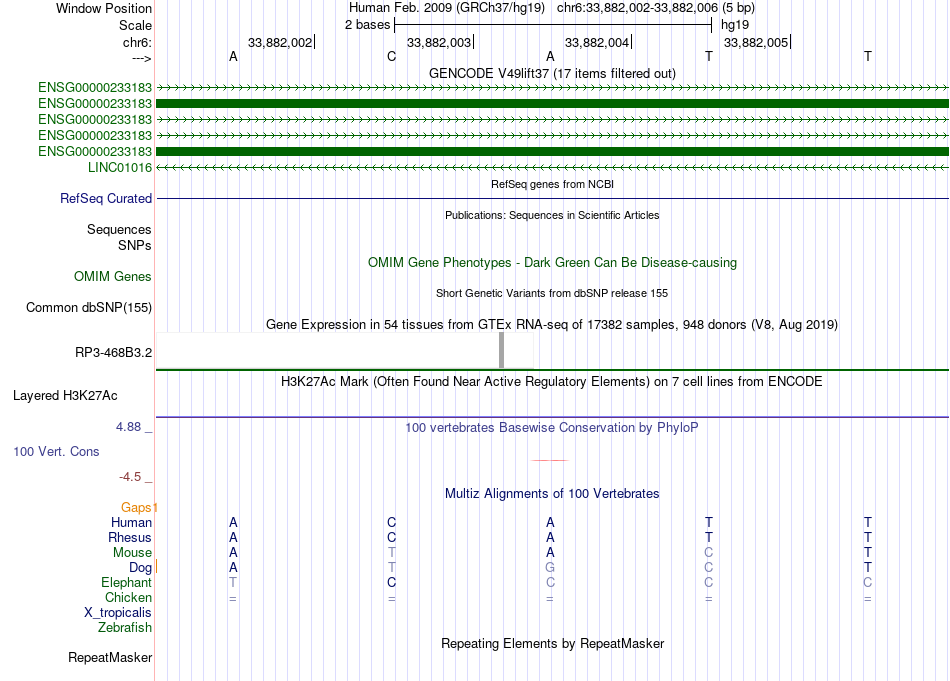
Task: Click the RefSeq Curated track label
Action: (x=106, y=198)
